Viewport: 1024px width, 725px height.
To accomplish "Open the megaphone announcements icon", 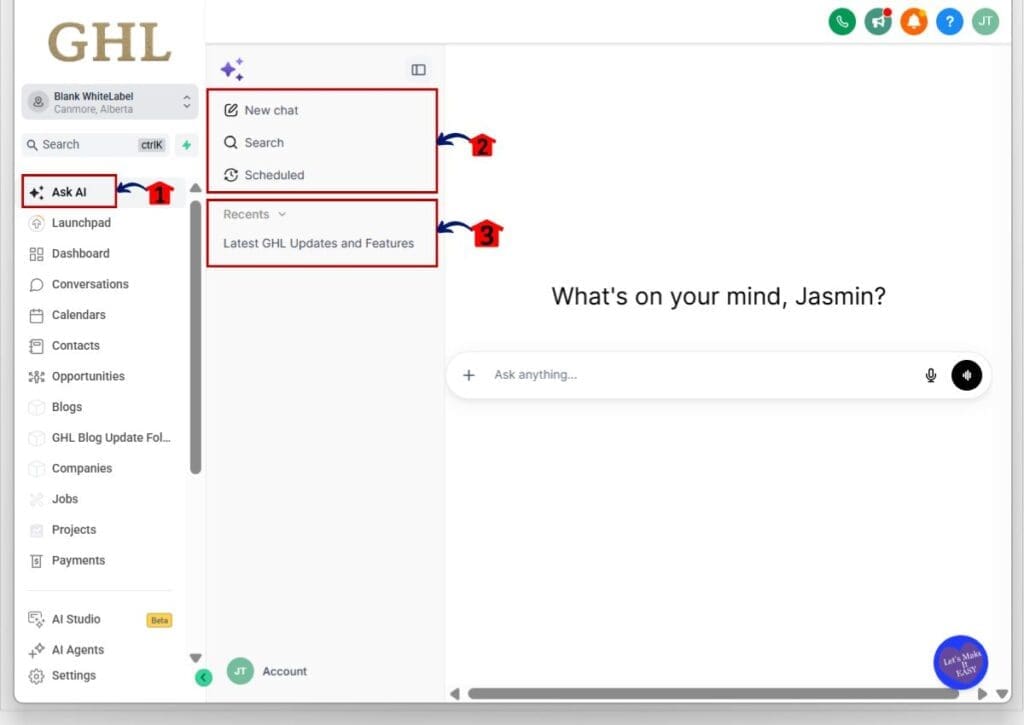I will tap(878, 22).
